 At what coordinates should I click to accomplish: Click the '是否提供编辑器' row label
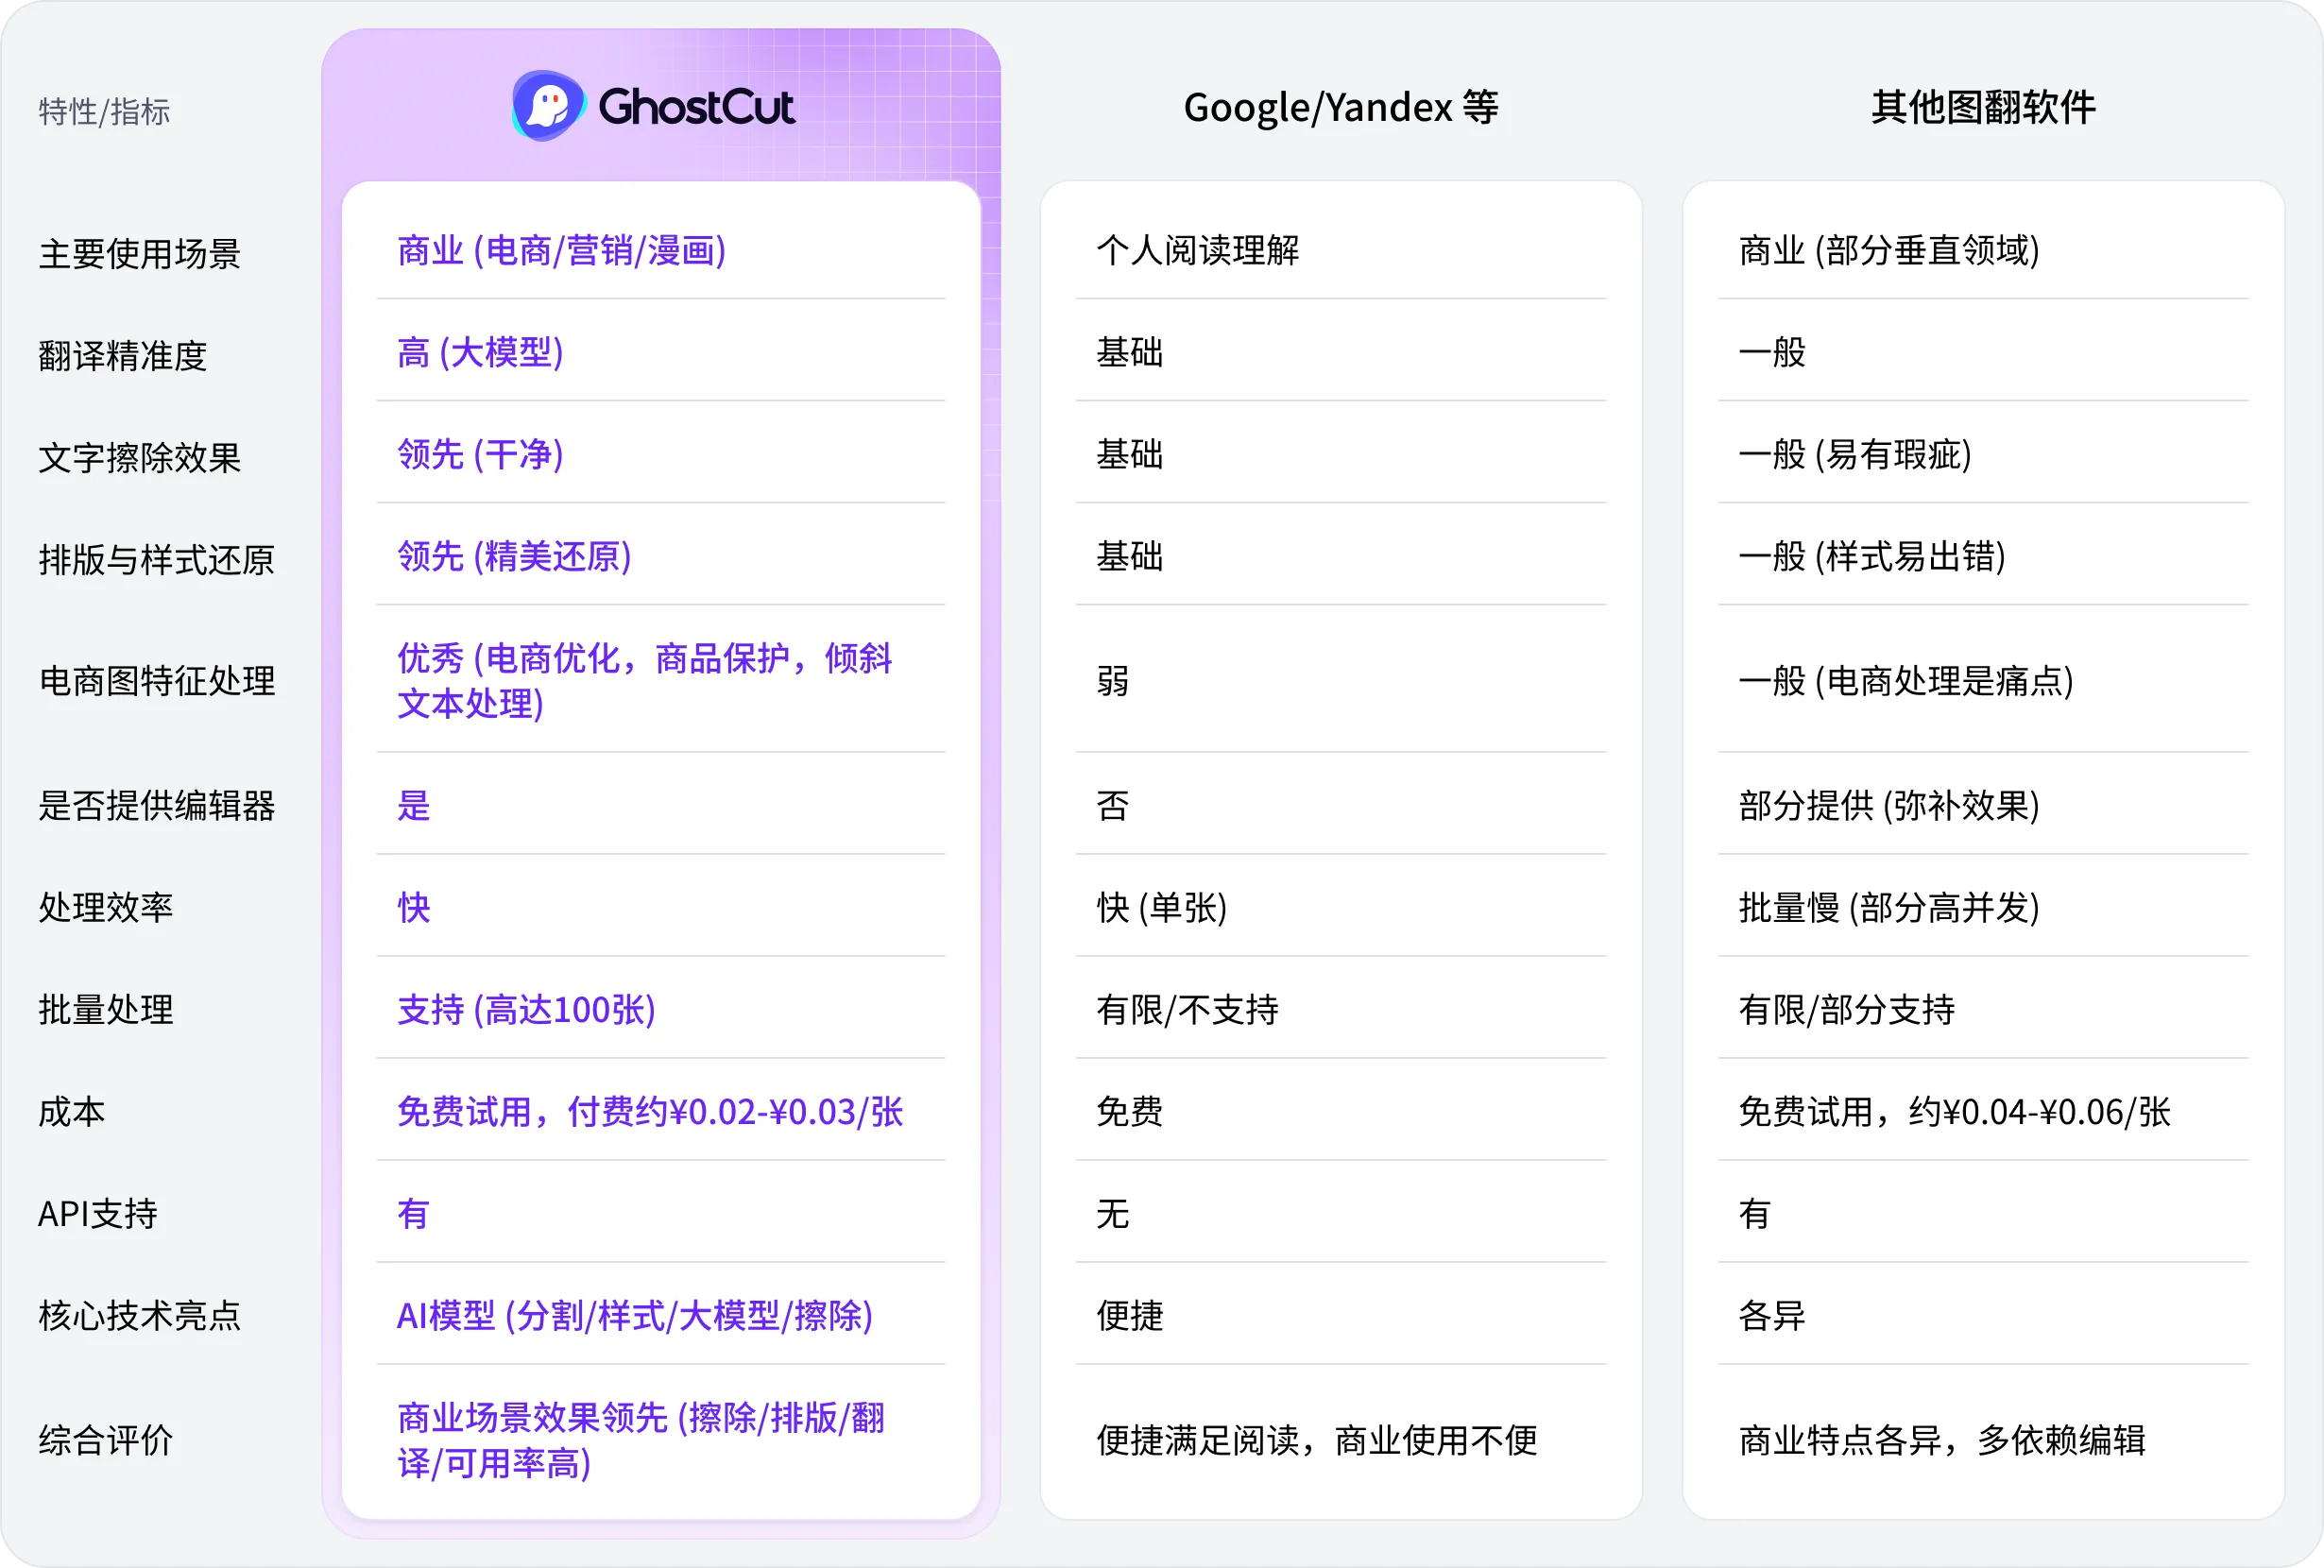(x=157, y=806)
